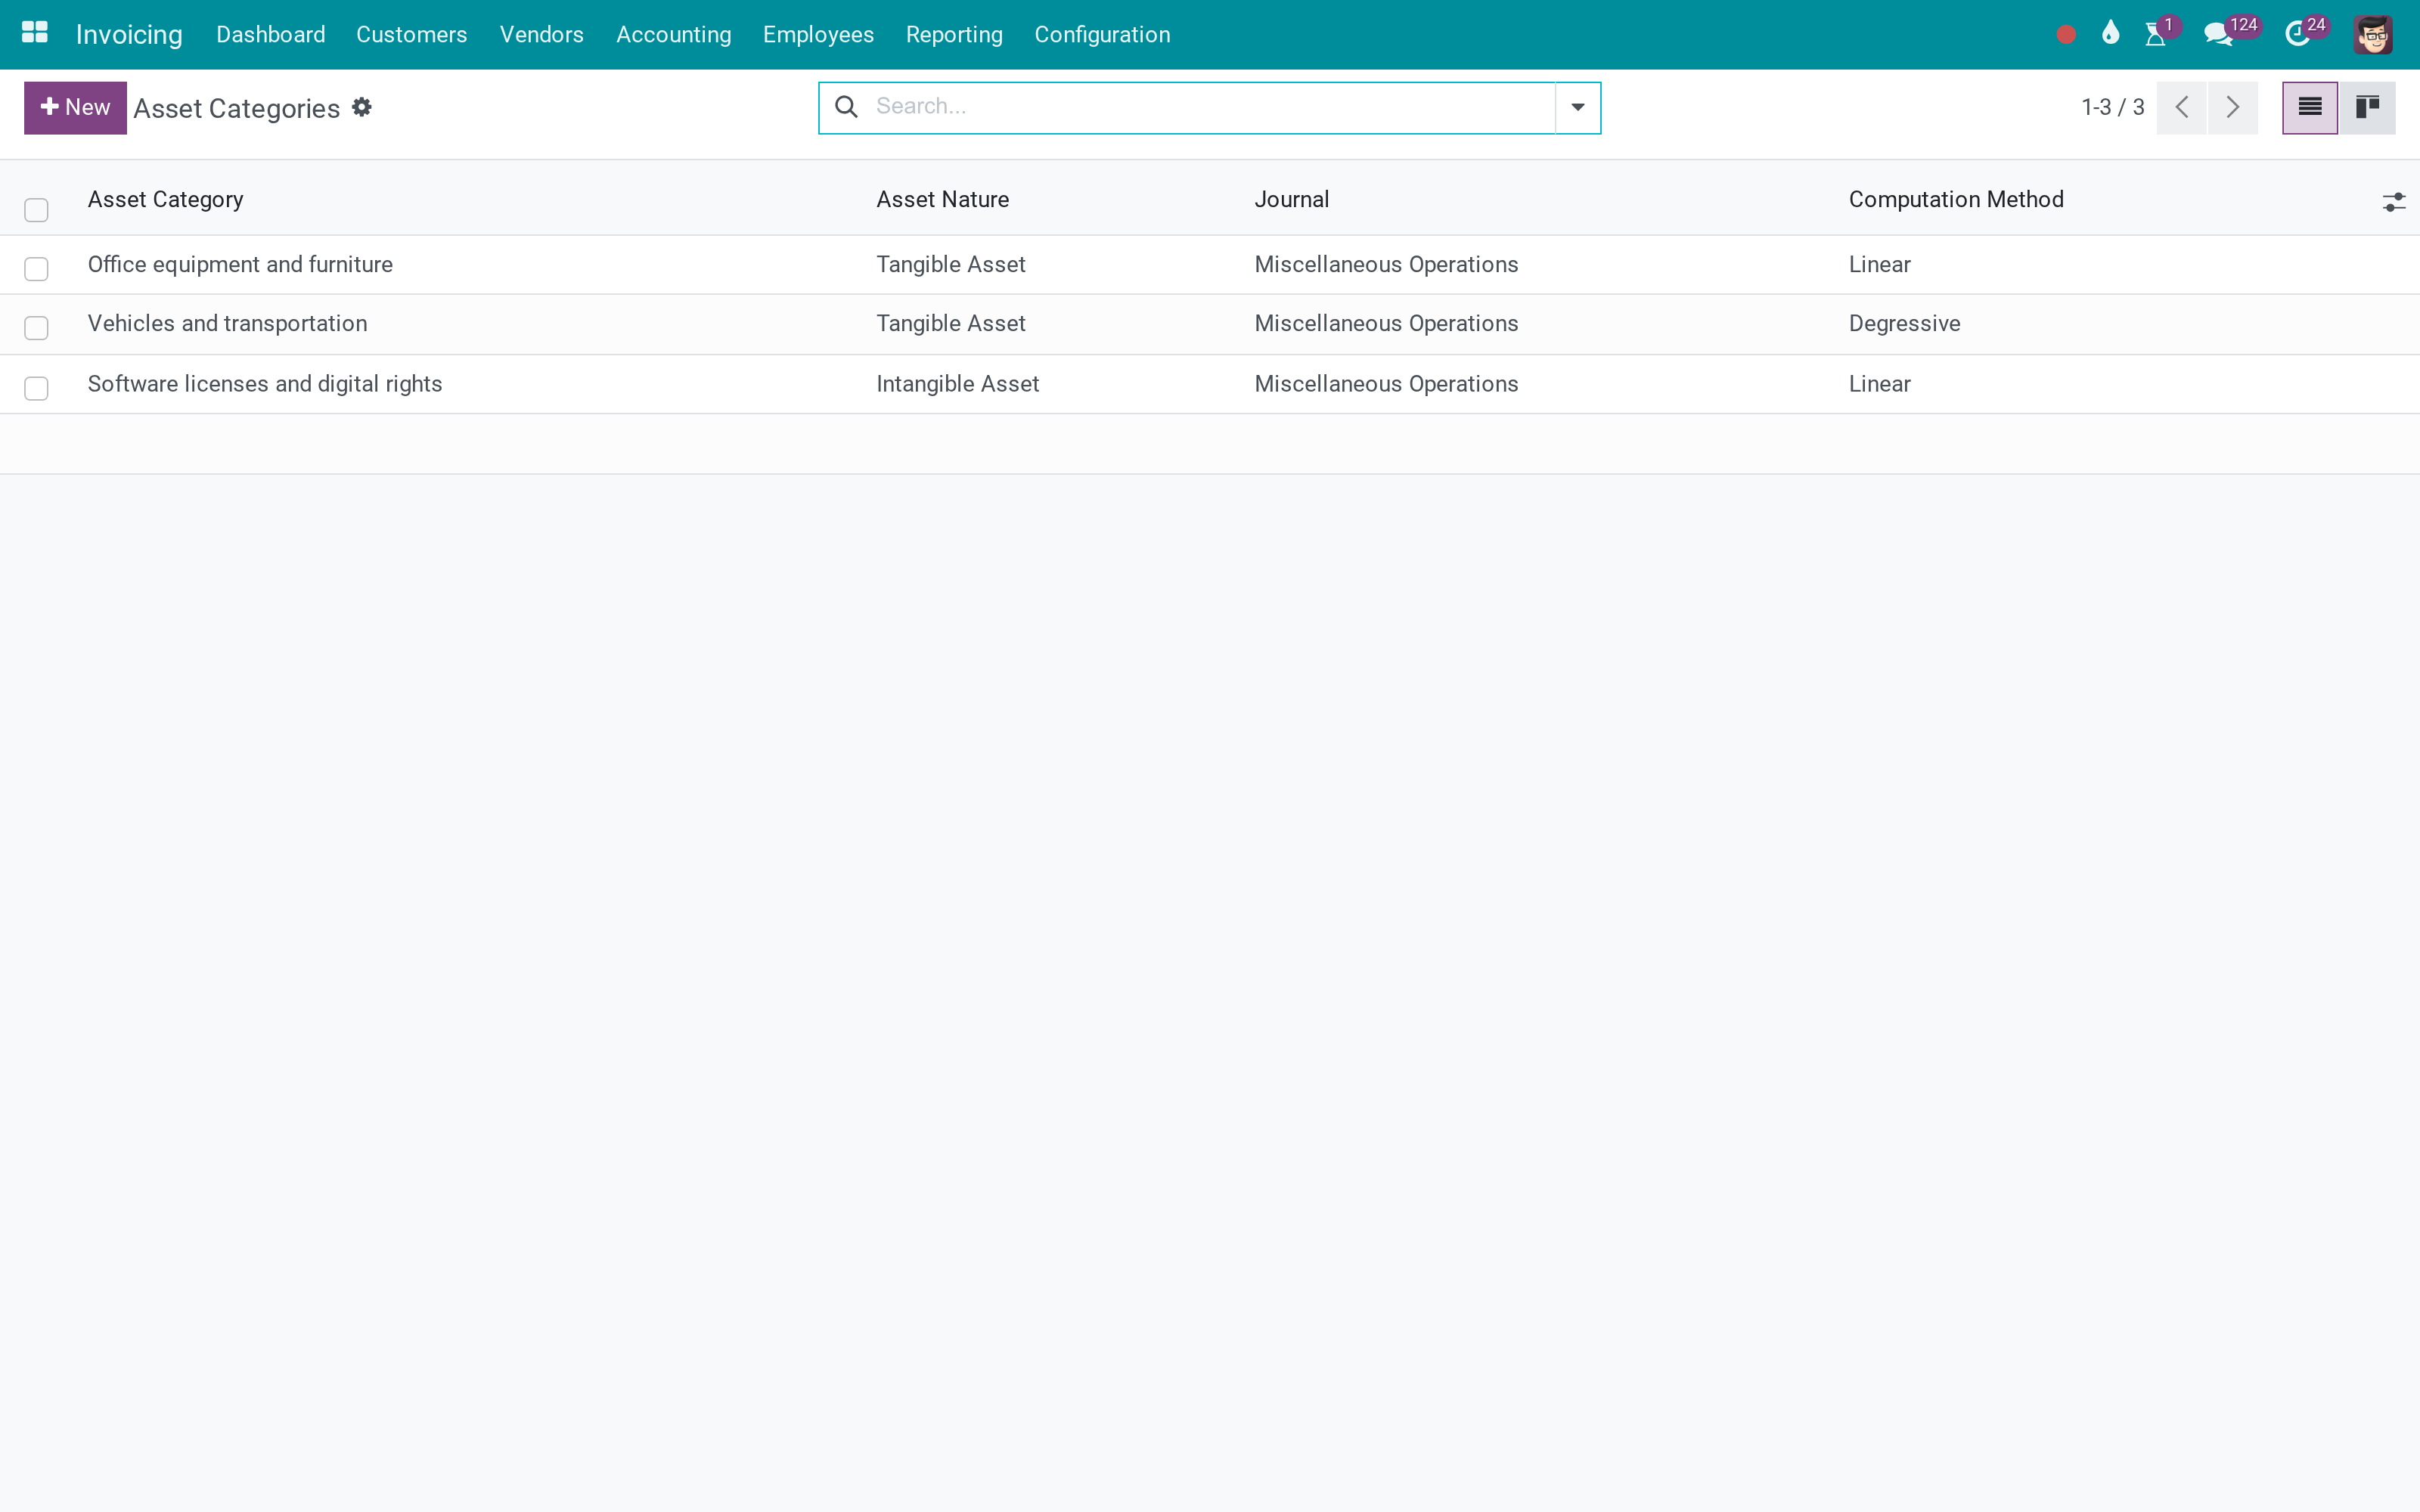Click the red recording indicator icon
This screenshot has width=2420, height=1512.
tap(2066, 35)
